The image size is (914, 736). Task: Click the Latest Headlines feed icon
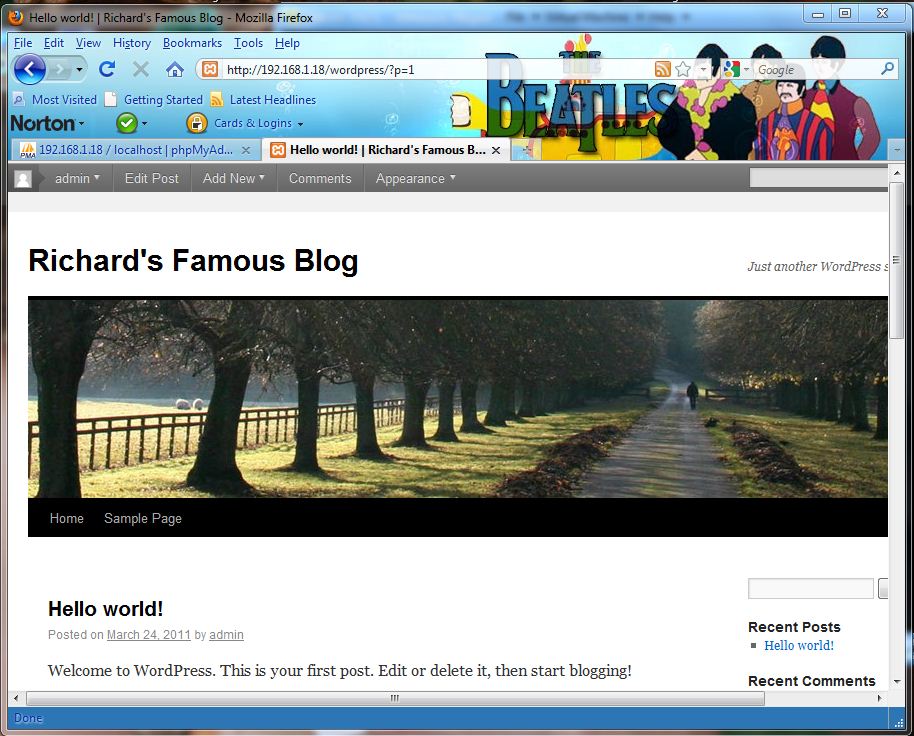click(x=217, y=100)
